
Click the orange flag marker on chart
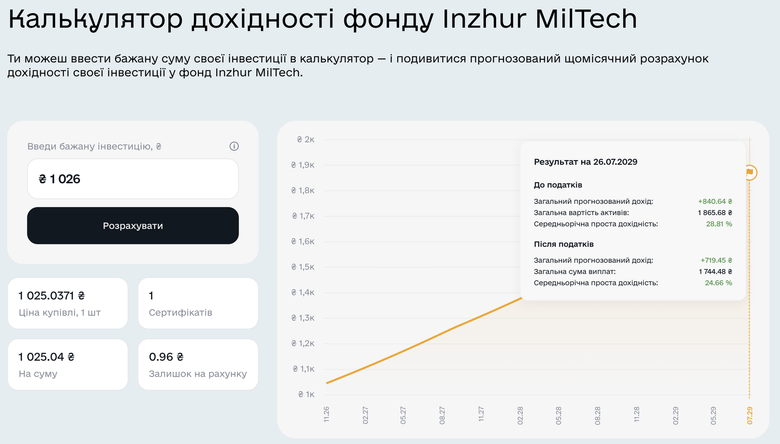tap(750, 173)
